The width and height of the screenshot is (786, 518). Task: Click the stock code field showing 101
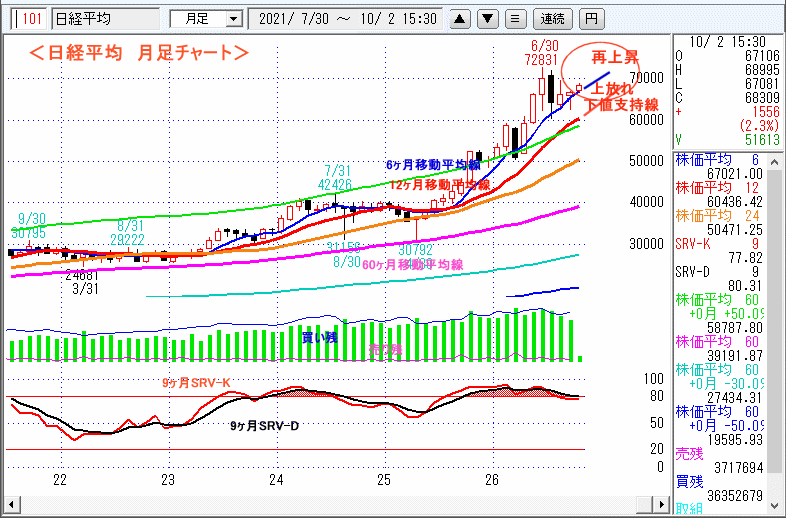[29, 19]
